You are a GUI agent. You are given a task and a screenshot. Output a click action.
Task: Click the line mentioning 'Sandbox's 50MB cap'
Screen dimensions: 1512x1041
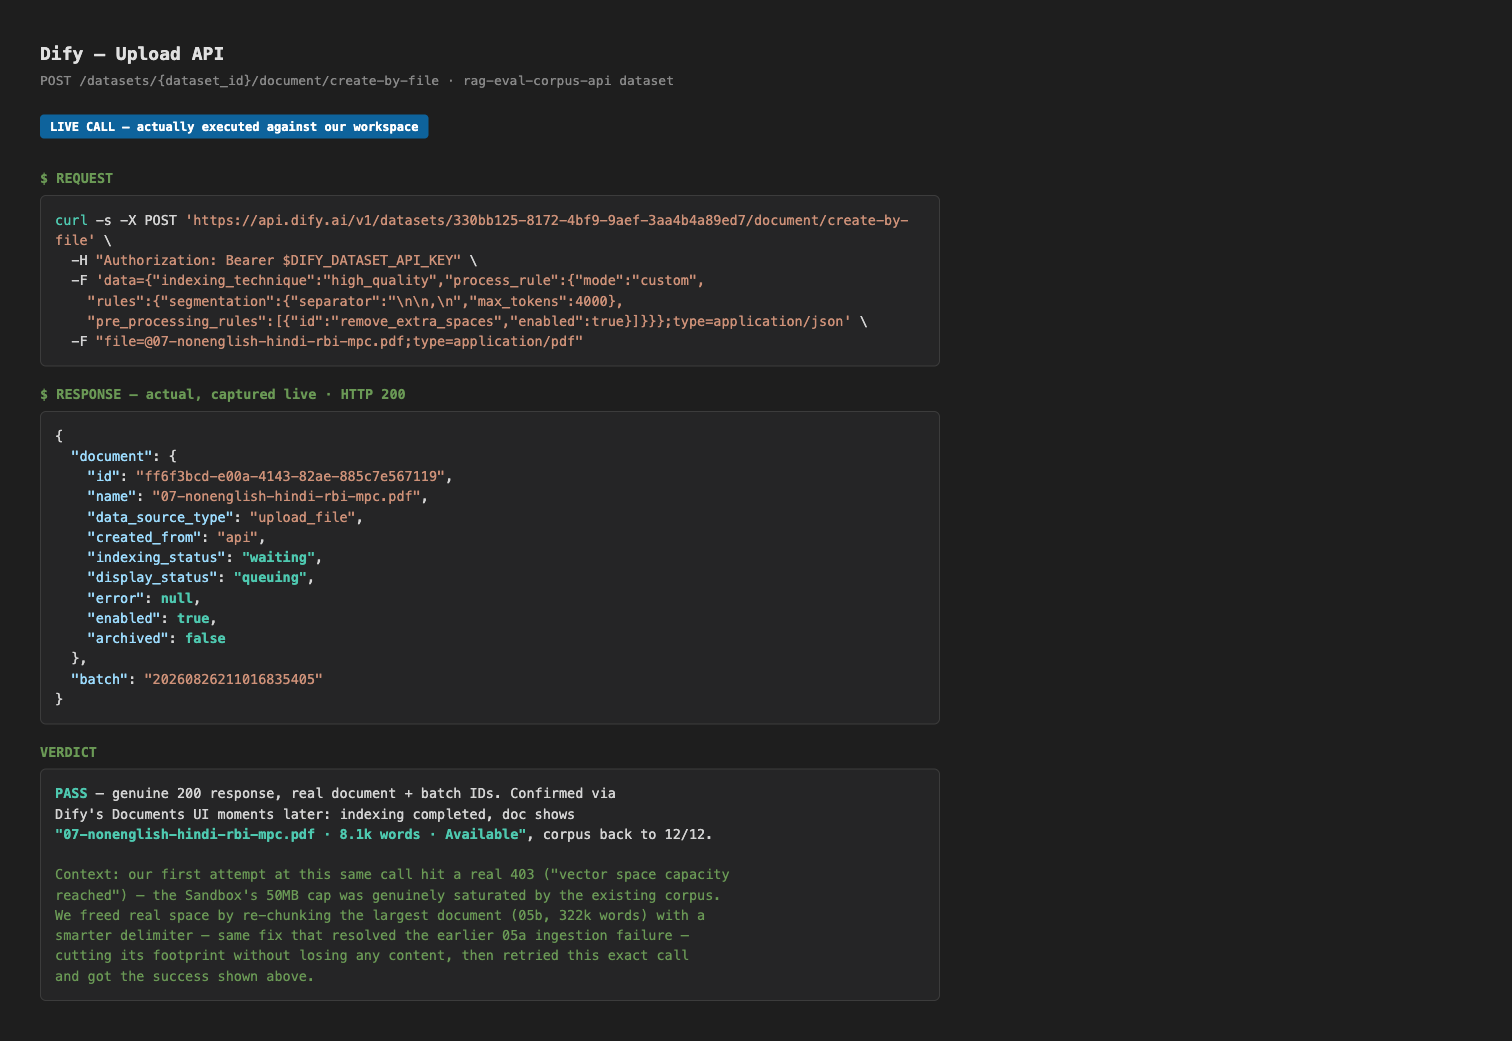(x=388, y=895)
